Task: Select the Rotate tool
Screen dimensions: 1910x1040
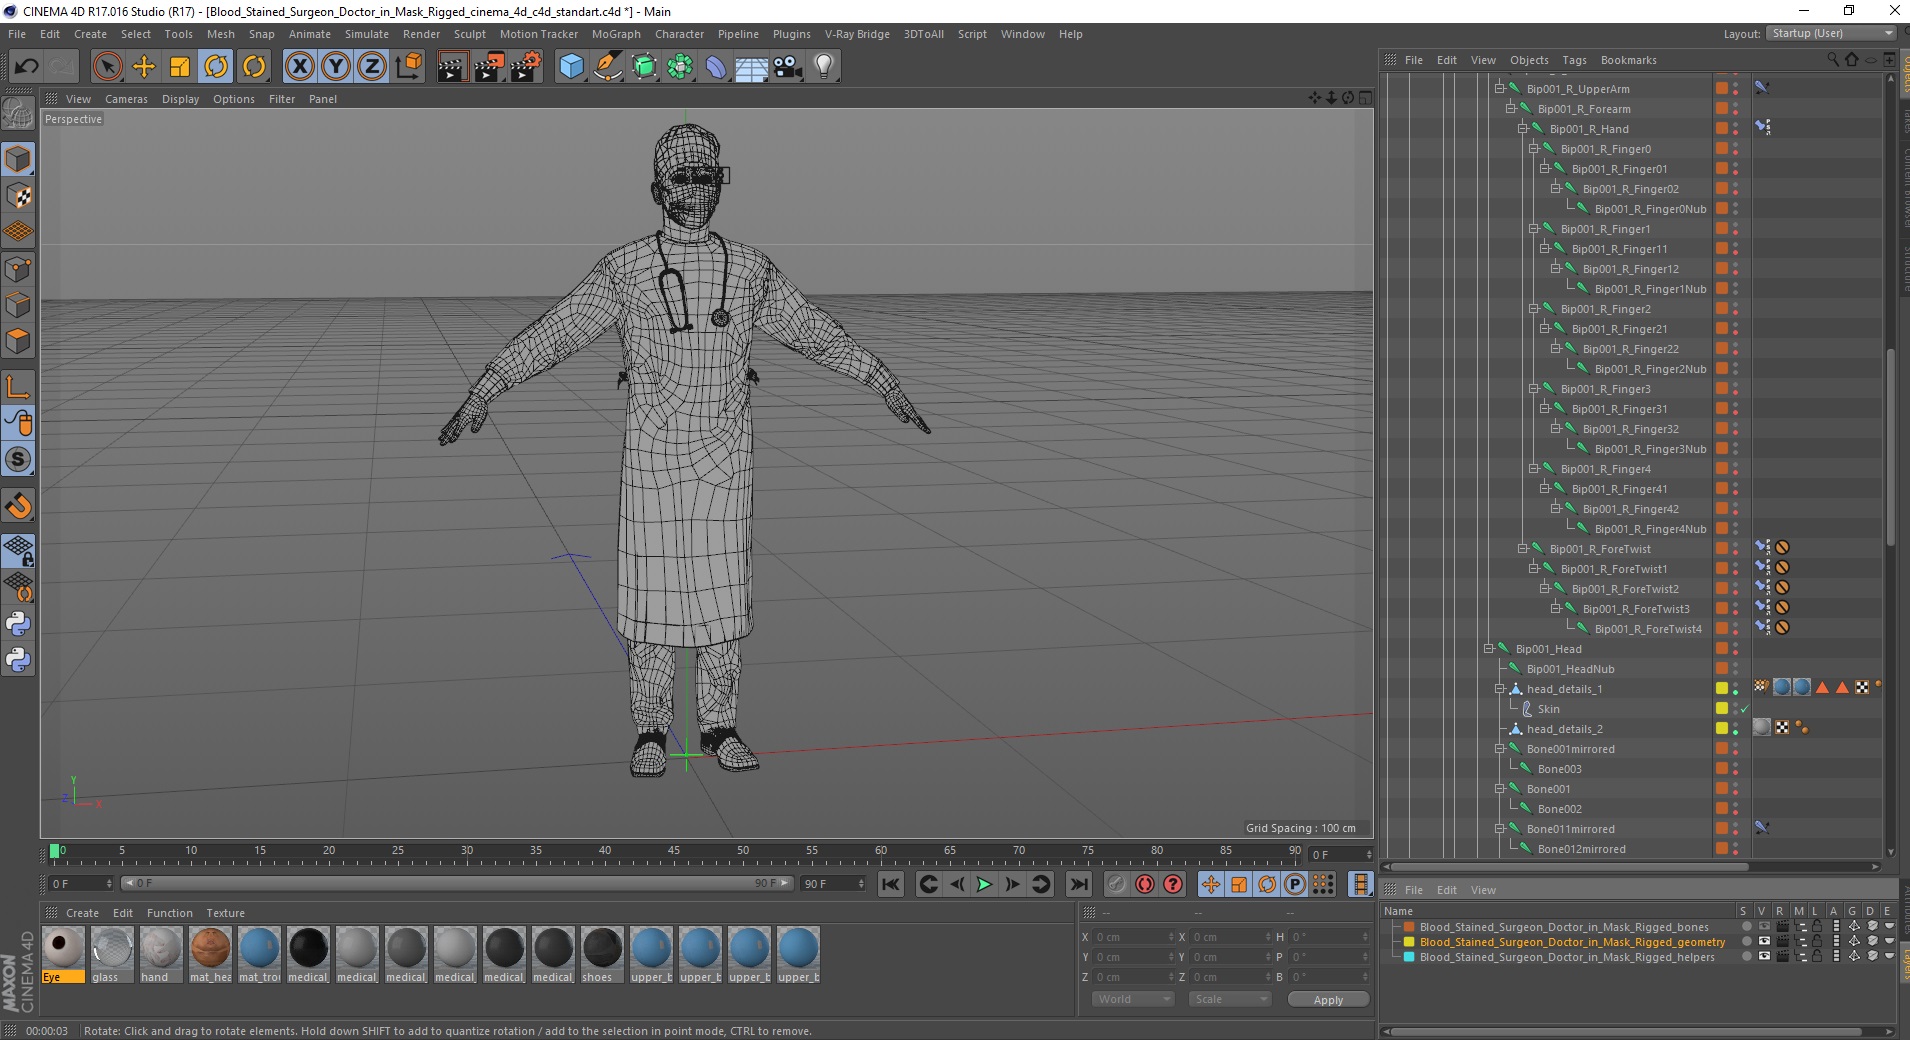Action: tap(216, 67)
